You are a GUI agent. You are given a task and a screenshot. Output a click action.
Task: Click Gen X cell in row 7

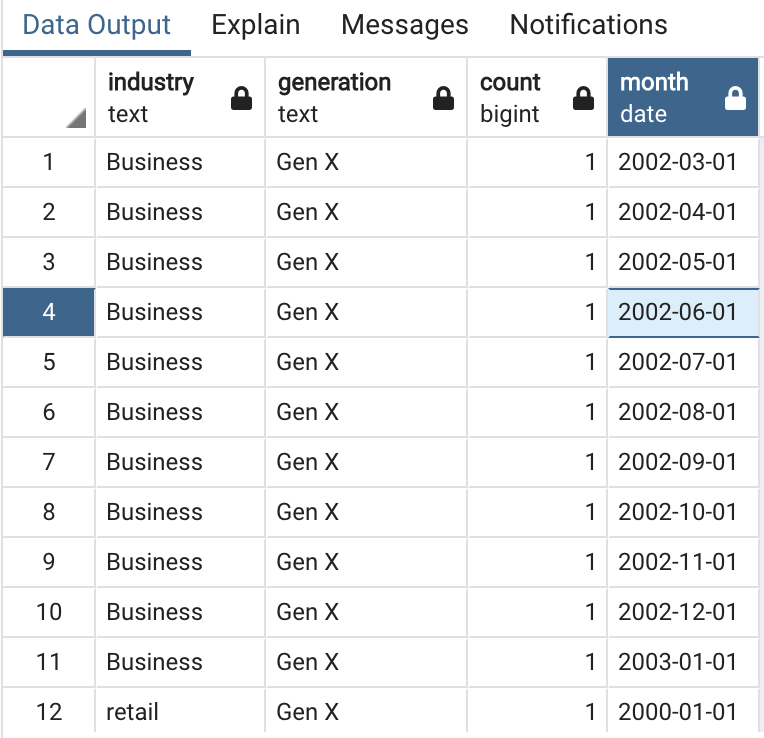[366, 462]
